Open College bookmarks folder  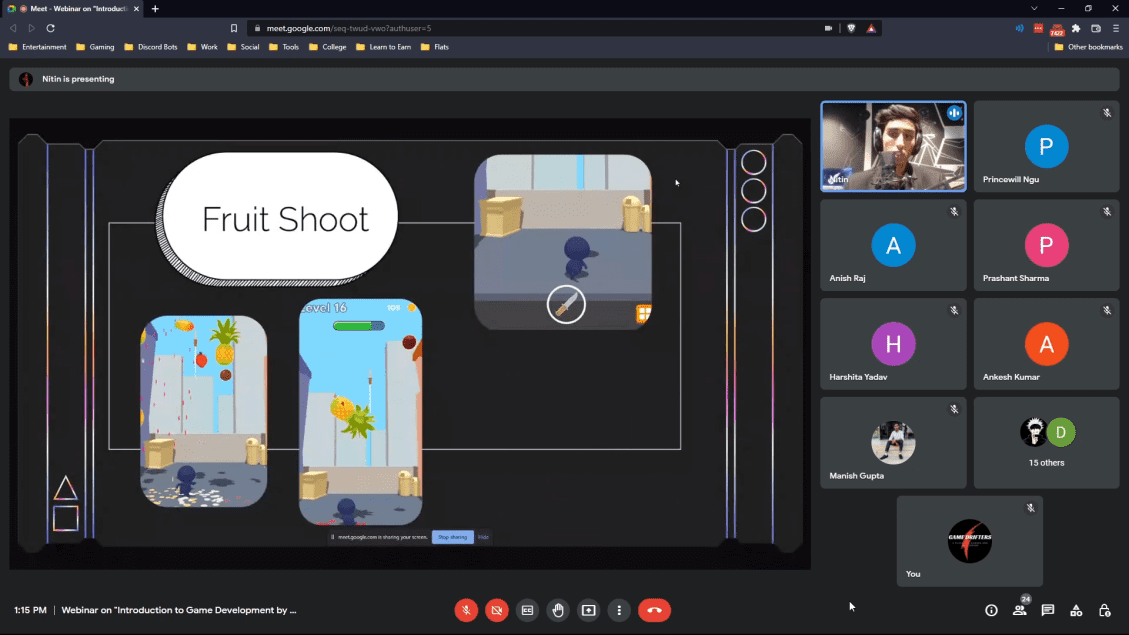tap(328, 47)
